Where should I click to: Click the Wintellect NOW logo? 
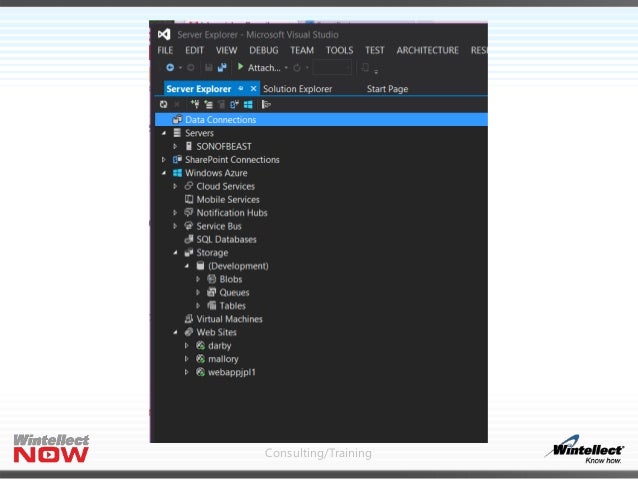[x=51, y=448]
